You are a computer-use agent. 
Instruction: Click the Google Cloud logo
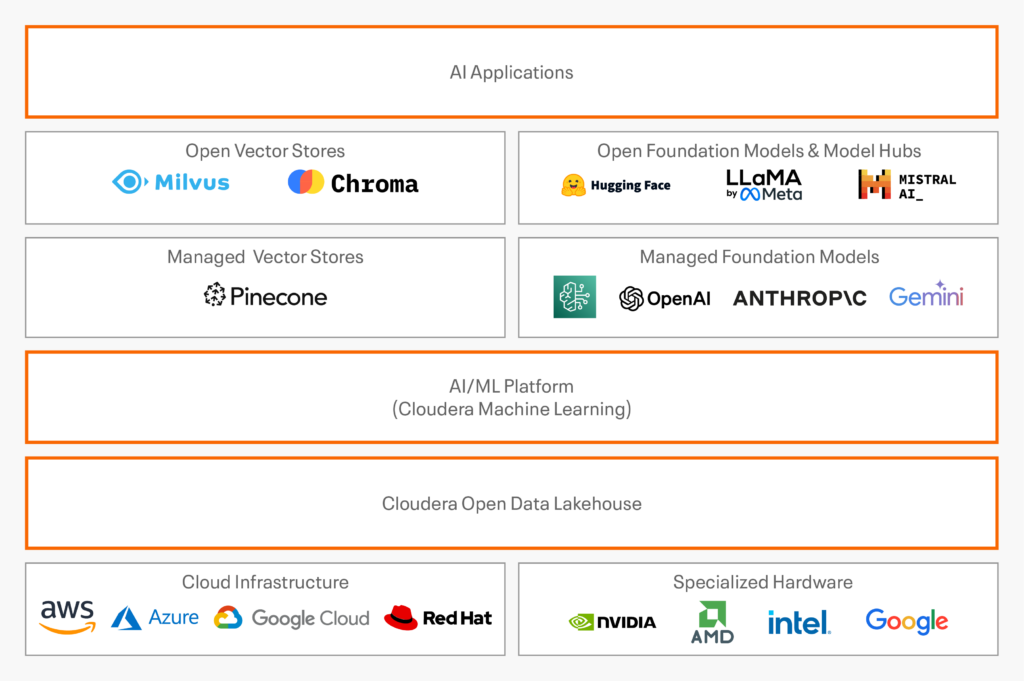[x=291, y=618]
